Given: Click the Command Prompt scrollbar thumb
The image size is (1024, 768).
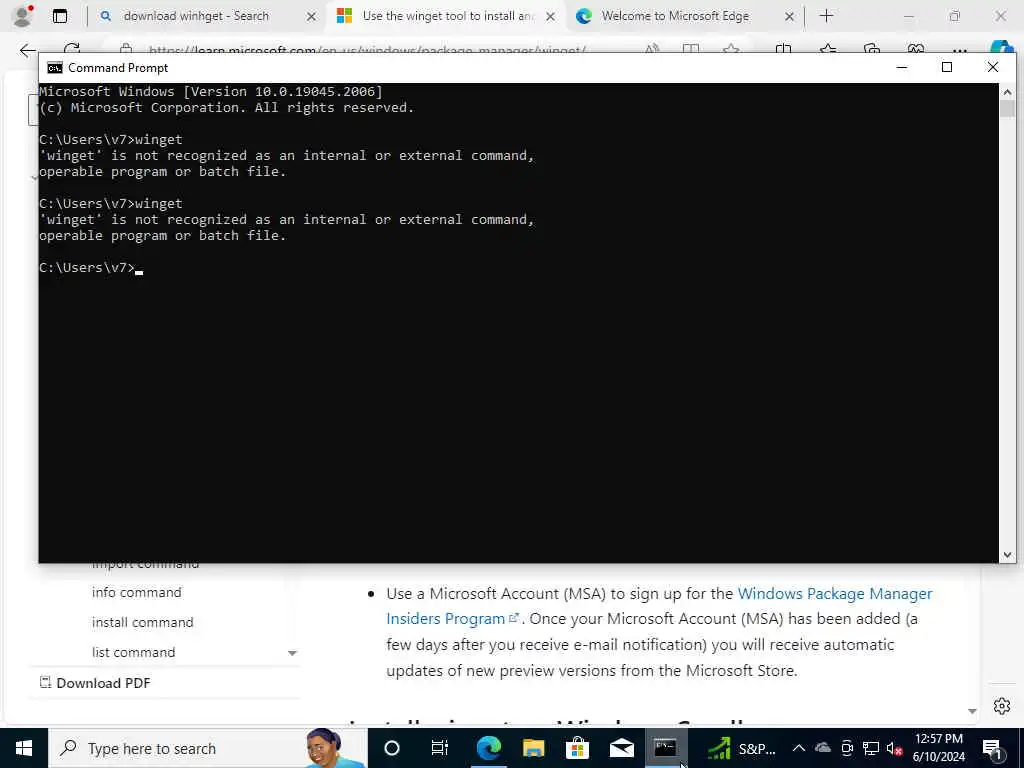Looking at the screenshot, I should [x=1007, y=109].
